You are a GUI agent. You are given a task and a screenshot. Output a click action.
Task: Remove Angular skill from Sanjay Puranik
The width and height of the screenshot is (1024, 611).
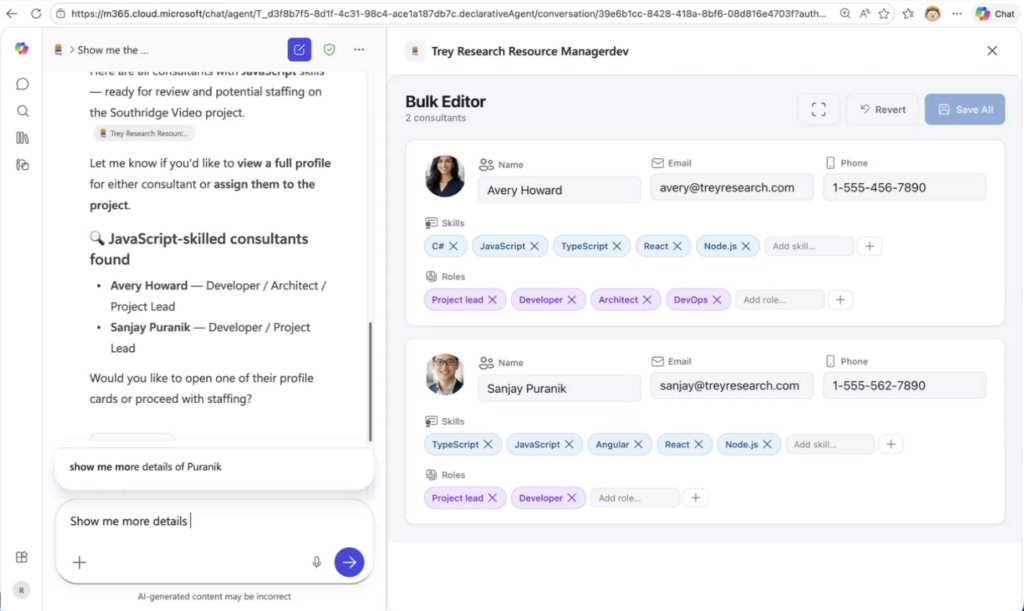[x=637, y=444]
